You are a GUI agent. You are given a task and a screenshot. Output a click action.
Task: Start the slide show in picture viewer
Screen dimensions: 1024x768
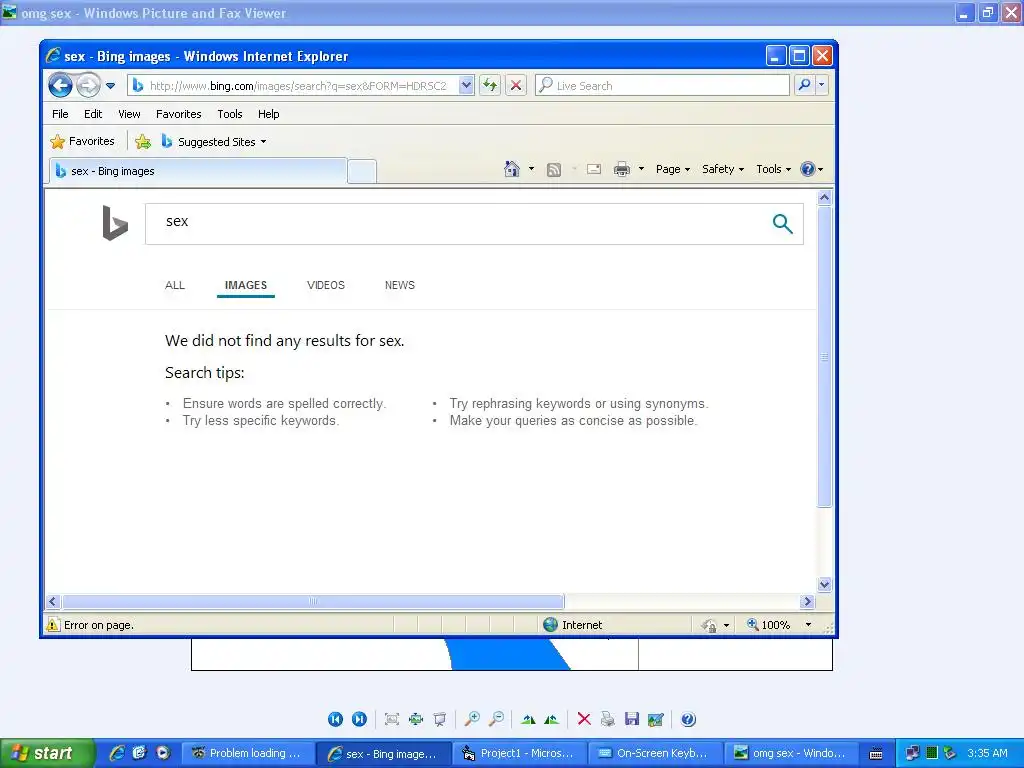pyautogui.click(x=440, y=719)
